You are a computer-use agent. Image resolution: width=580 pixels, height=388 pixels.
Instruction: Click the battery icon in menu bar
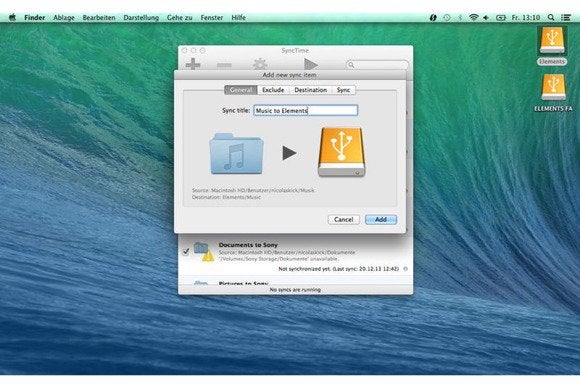coord(500,17)
